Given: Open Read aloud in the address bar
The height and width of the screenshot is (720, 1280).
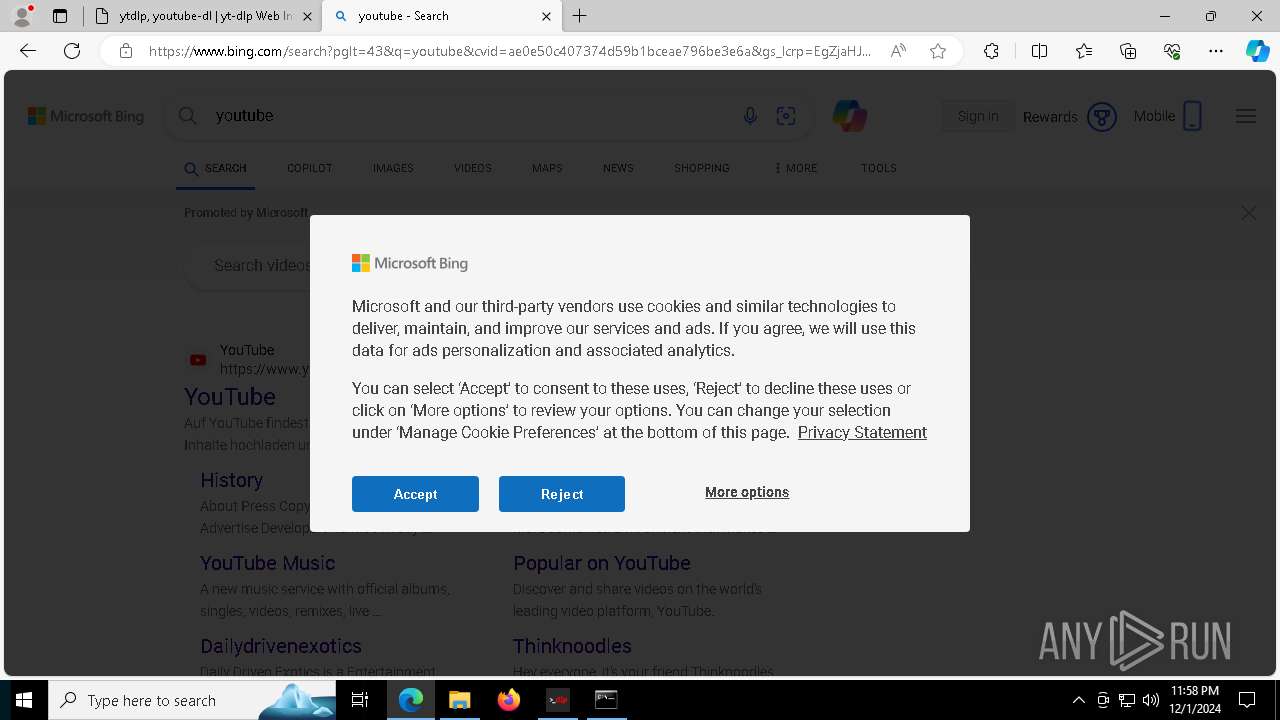Looking at the screenshot, I should tap(898, 51).
